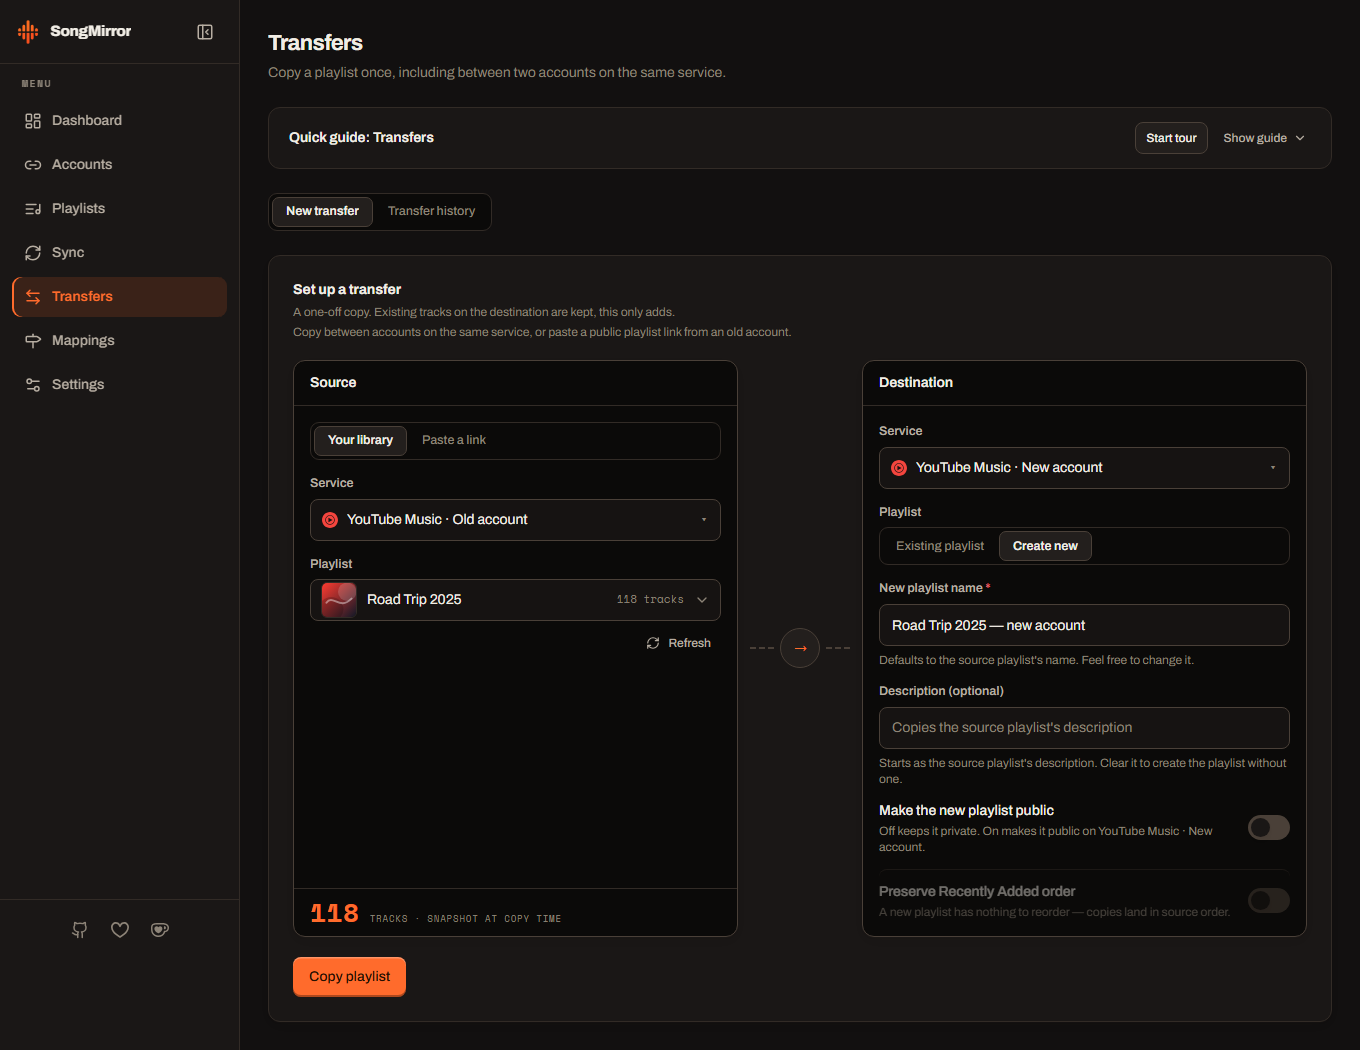Choose the Existing playlist option
Screen dimensions: 1360x1050
[x=940, y=546]
